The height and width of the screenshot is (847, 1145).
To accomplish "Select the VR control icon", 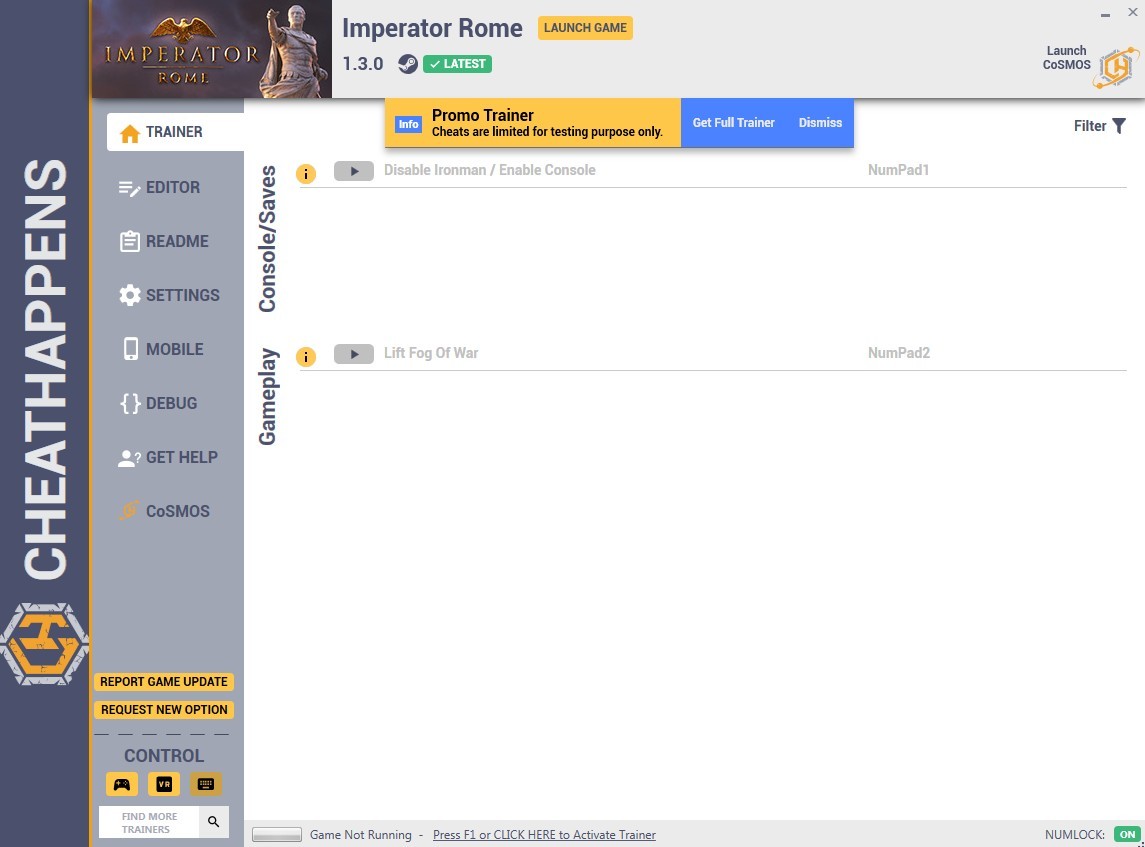I will click(x=164, y=784).
